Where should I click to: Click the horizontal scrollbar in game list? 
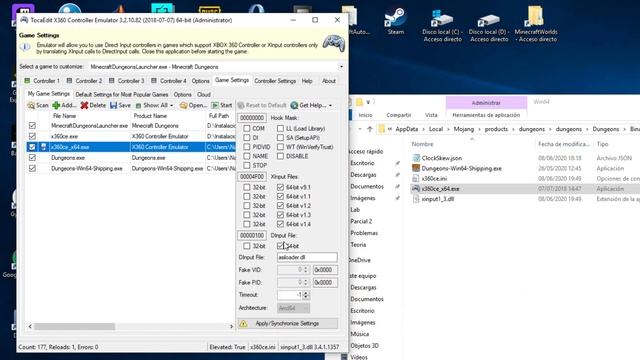coord(74,327)
